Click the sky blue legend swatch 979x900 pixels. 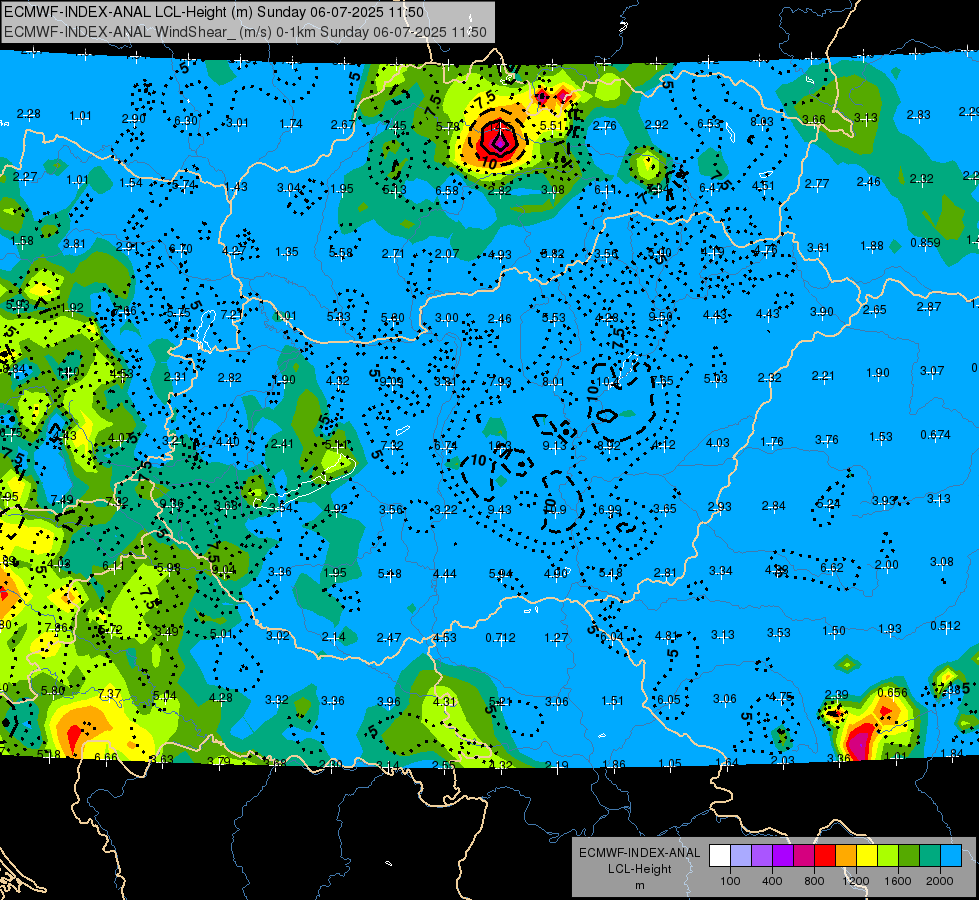[x=951, y=856]
